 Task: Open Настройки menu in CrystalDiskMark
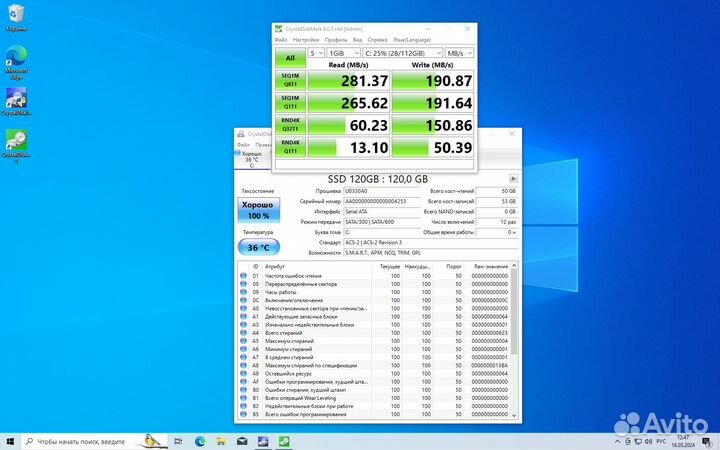[x=306, y=40]
